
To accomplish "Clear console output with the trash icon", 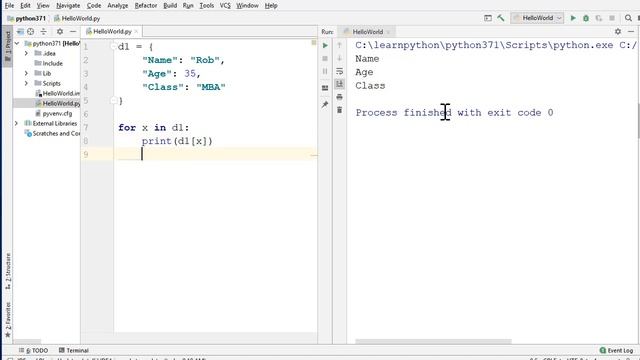I will (339, 110).
